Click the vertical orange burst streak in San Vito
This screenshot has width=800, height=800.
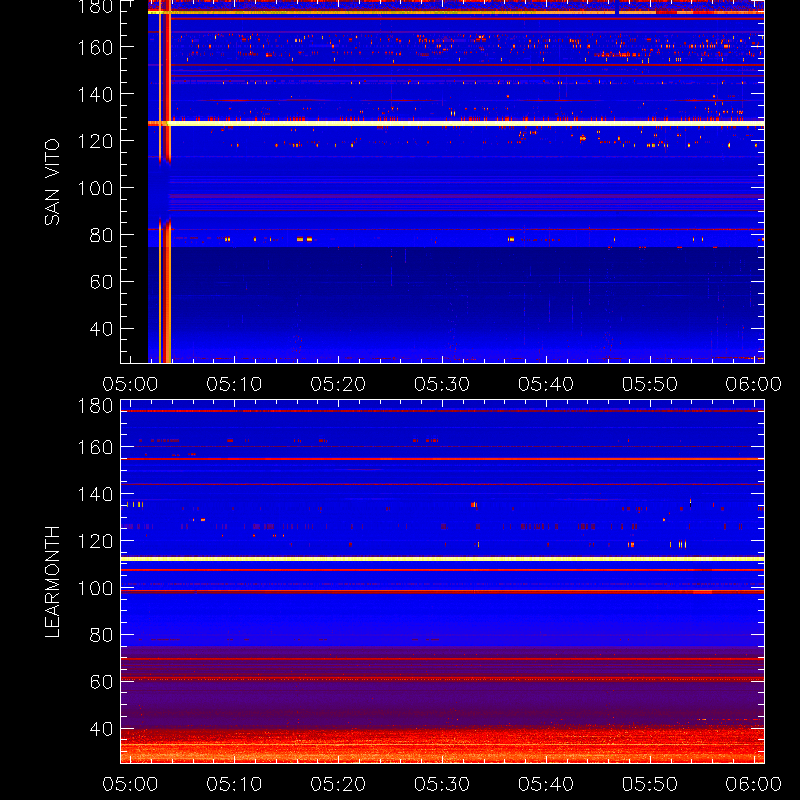165,181
